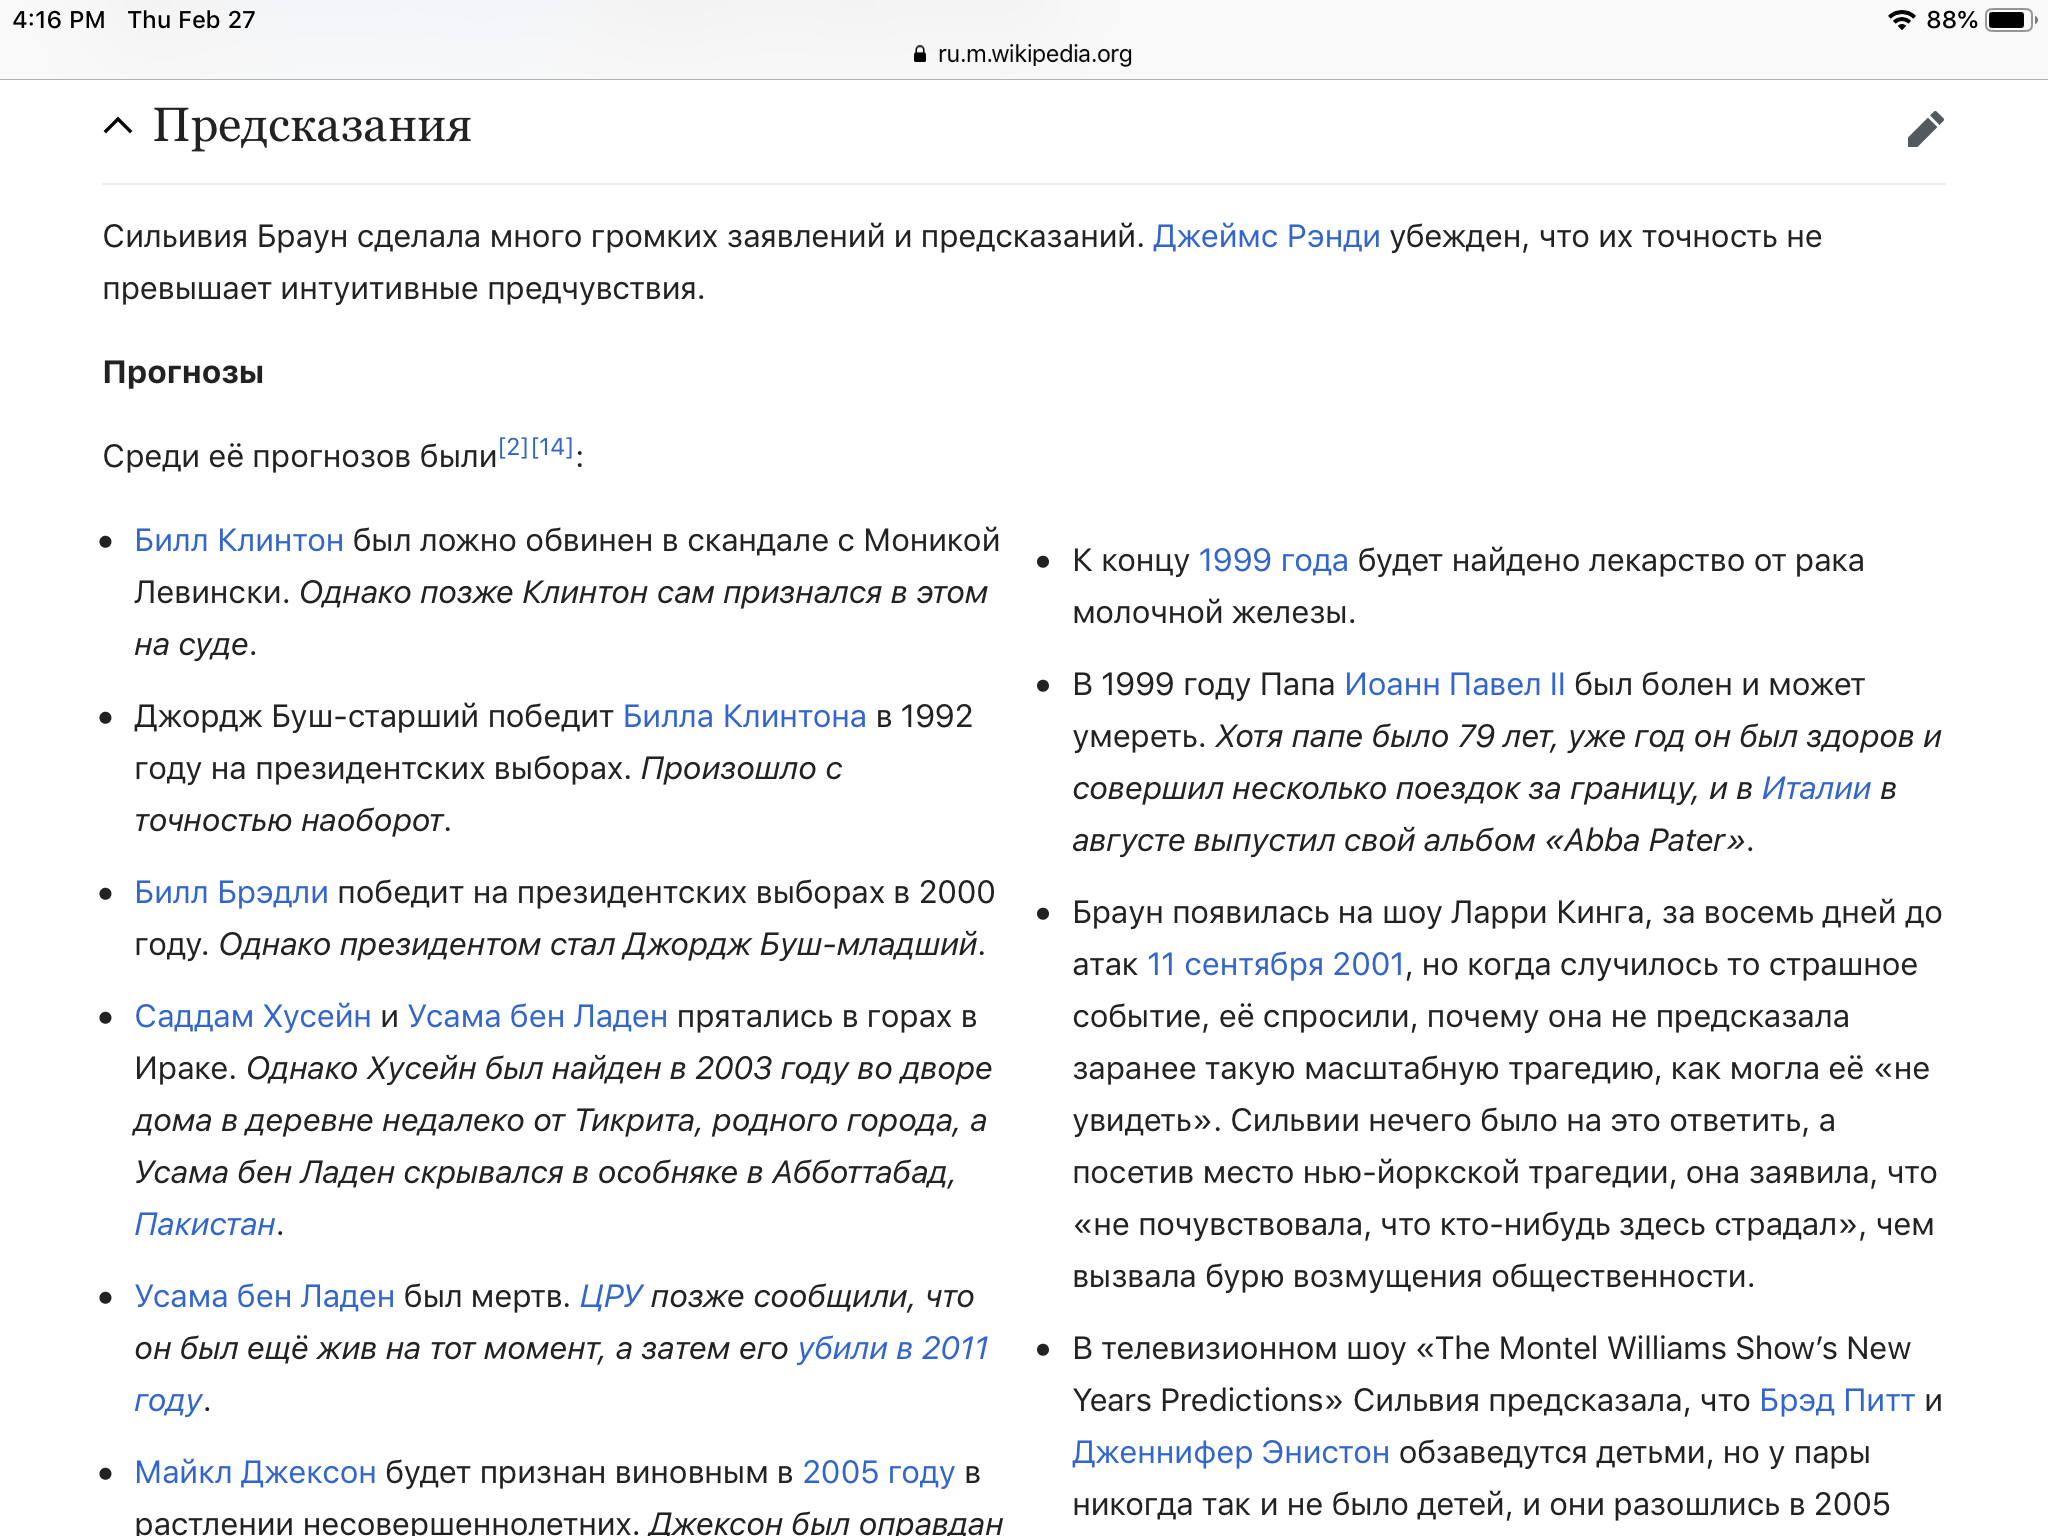Open citation reference [2]

pyautogui.click(x=513, y=447)
